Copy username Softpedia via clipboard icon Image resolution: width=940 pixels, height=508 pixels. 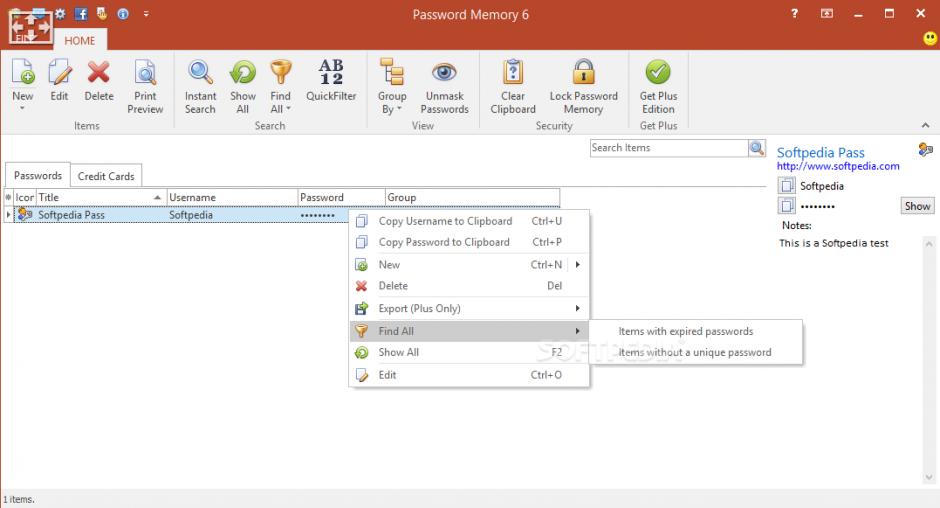point(787,186)
